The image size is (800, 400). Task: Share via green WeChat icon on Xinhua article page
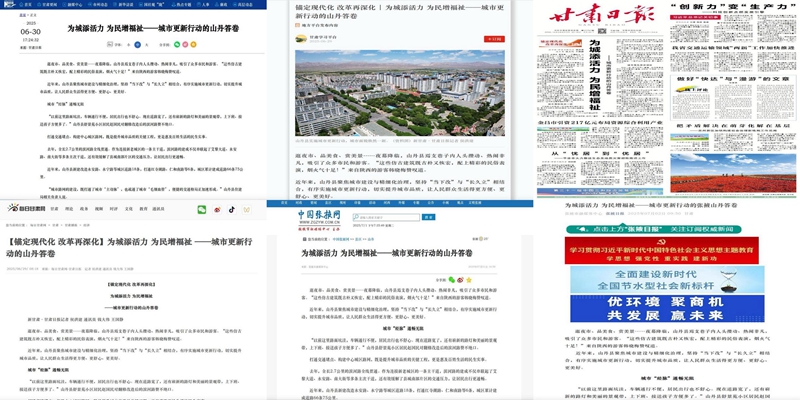click(177, 44)
